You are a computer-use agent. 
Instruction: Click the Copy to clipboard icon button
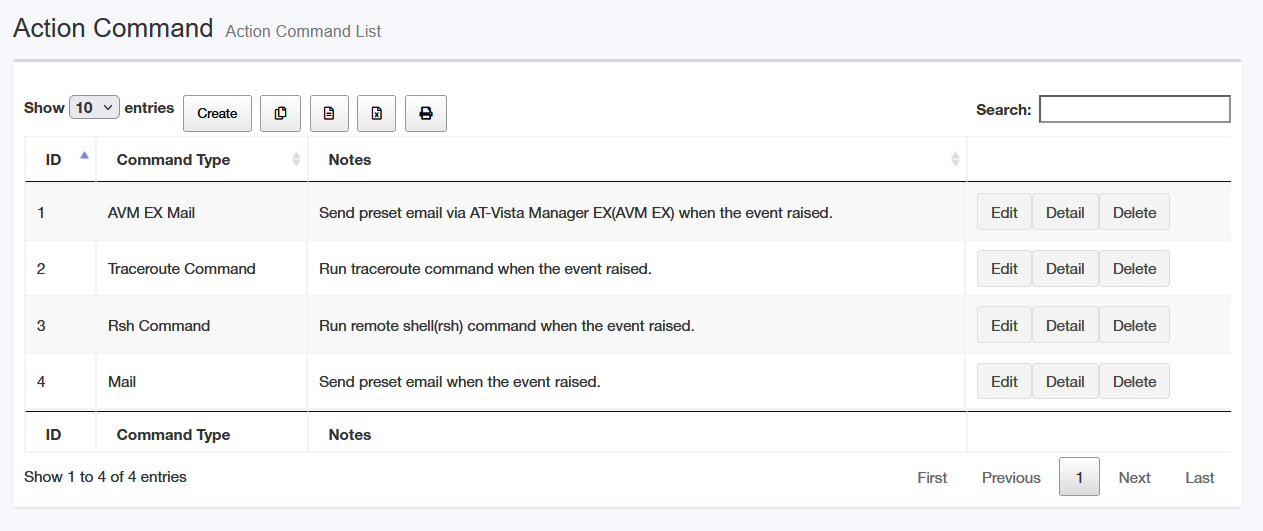280,114
